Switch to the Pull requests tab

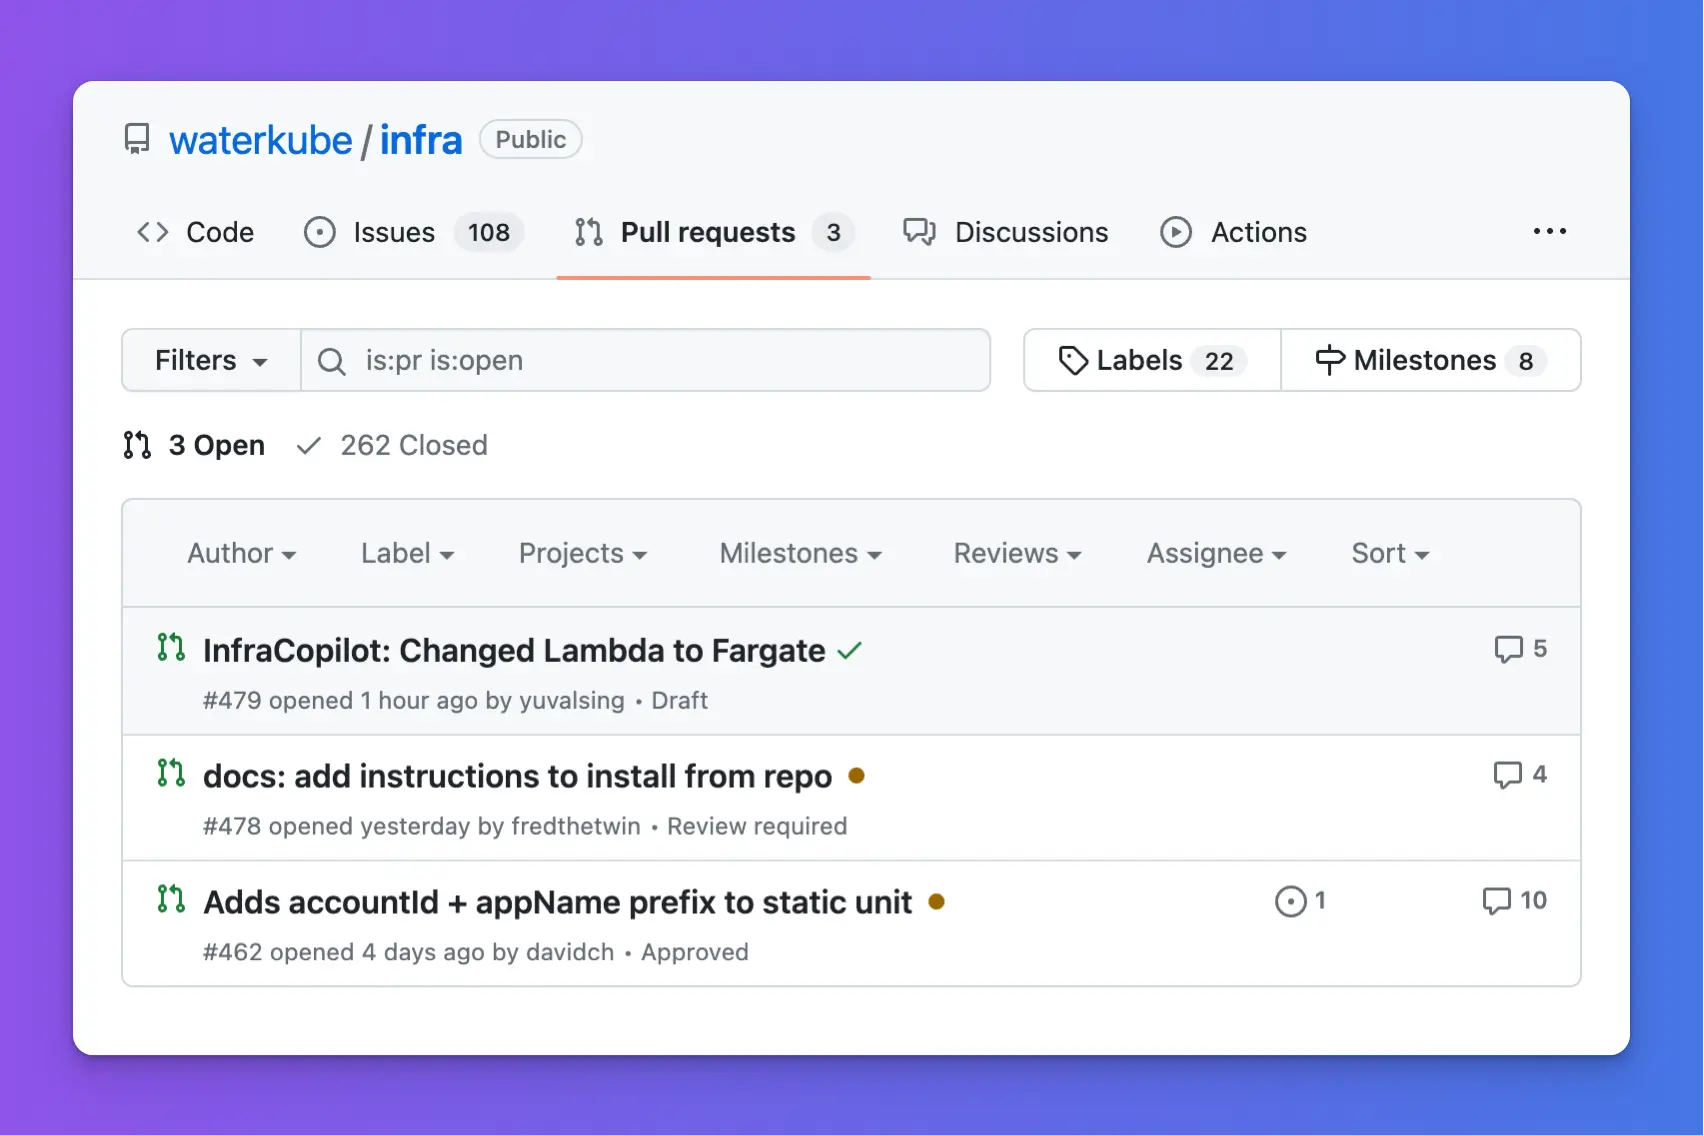[x=706, y=232]
